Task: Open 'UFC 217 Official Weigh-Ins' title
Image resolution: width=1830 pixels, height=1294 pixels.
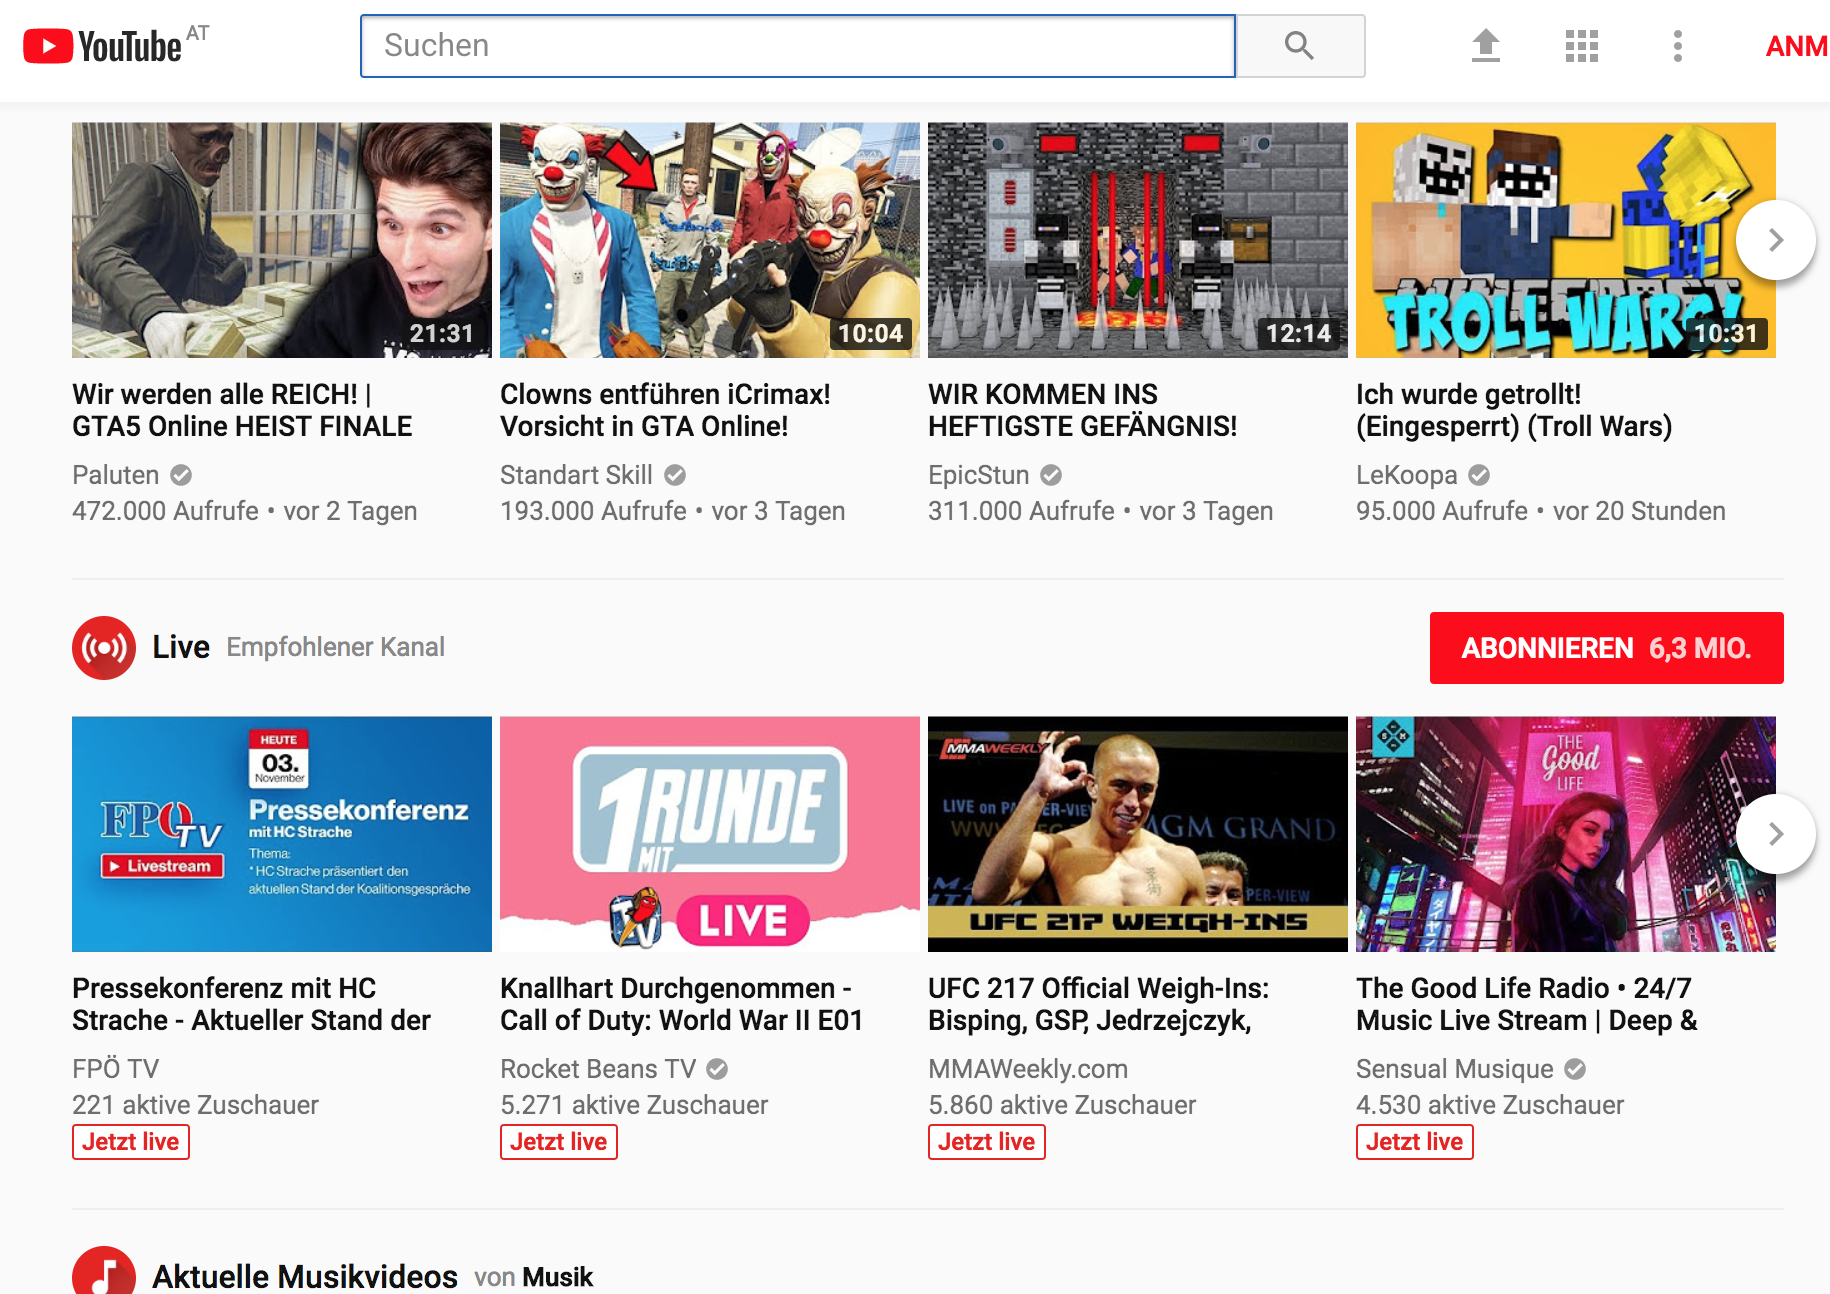Action: coord(1098,1004)
